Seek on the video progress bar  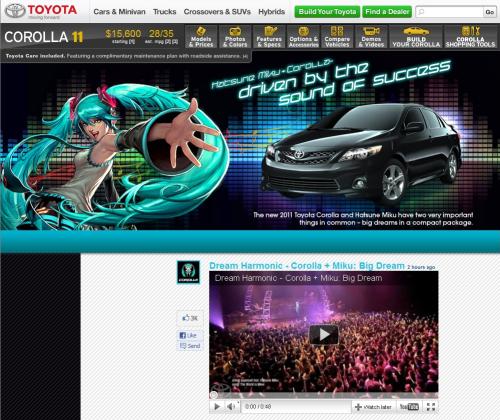(x=324, y=396)
